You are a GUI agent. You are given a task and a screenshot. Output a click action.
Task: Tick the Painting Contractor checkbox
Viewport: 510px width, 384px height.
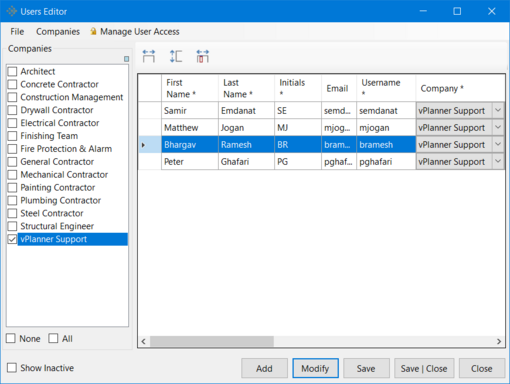(12, 187)
